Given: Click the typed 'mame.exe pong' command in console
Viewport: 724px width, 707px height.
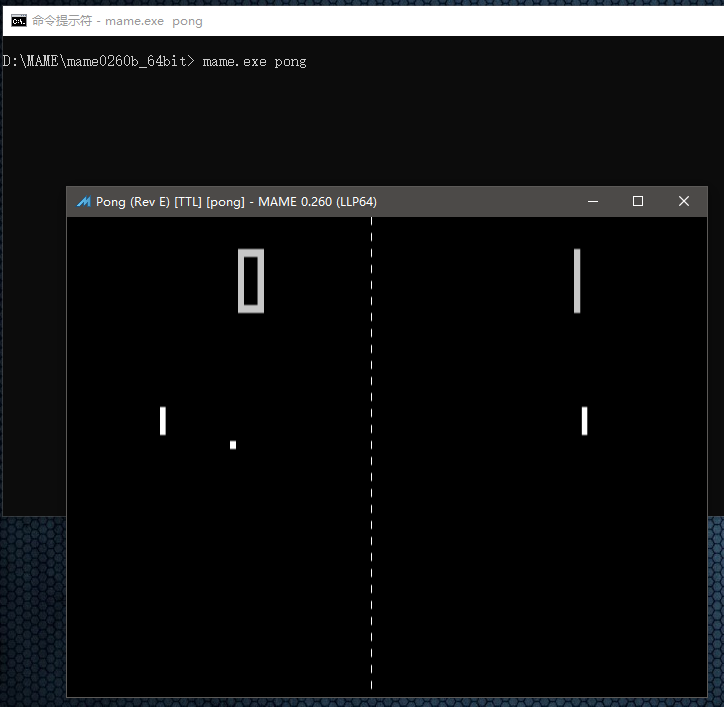Looking at the screenshot, I should (254, 62).
